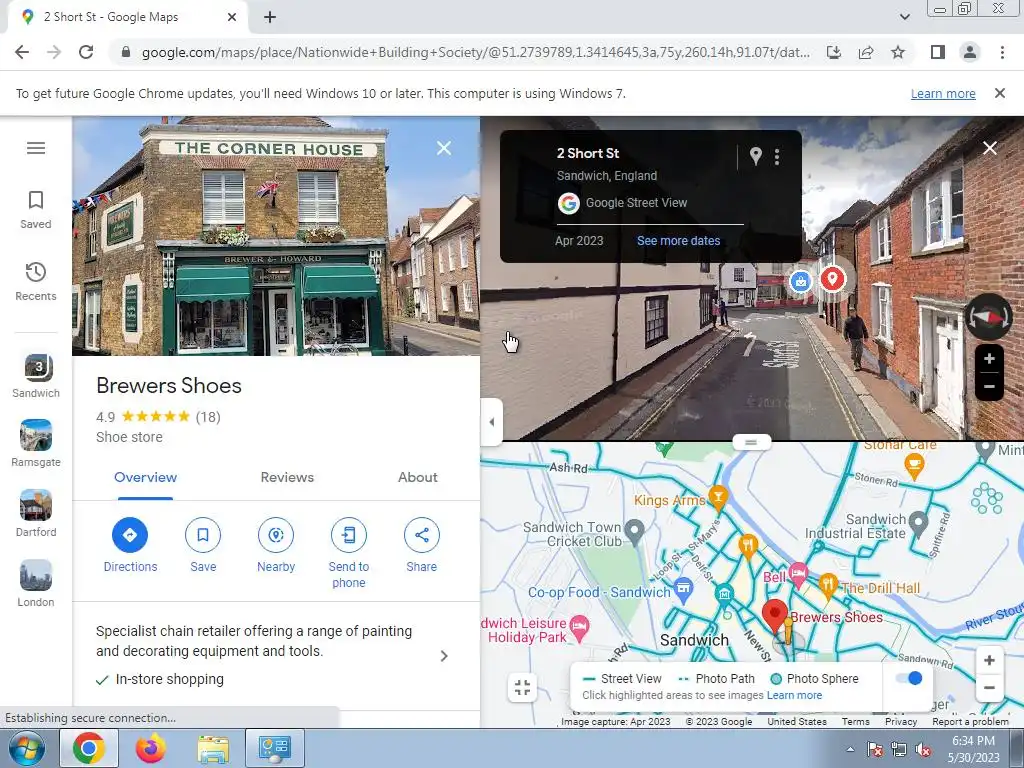Dismiss the Chrome update notification bar
The height and width of the screenshot is (768, 1024).
pyautogui.click(x=1000, y=93)
